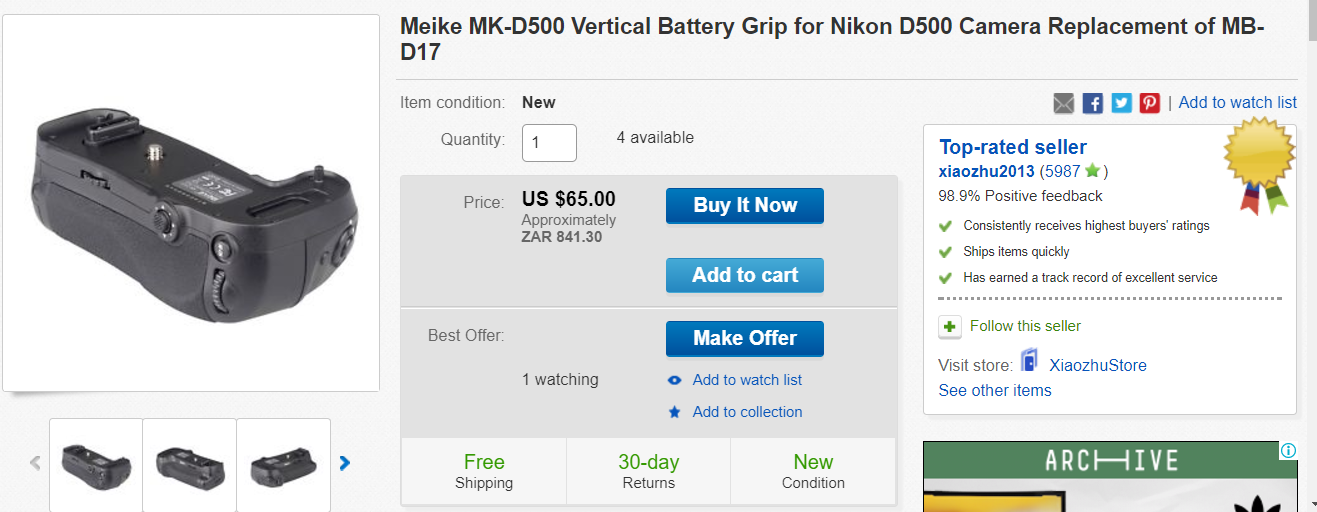Open the ad info icon

tap(1288, 451)
